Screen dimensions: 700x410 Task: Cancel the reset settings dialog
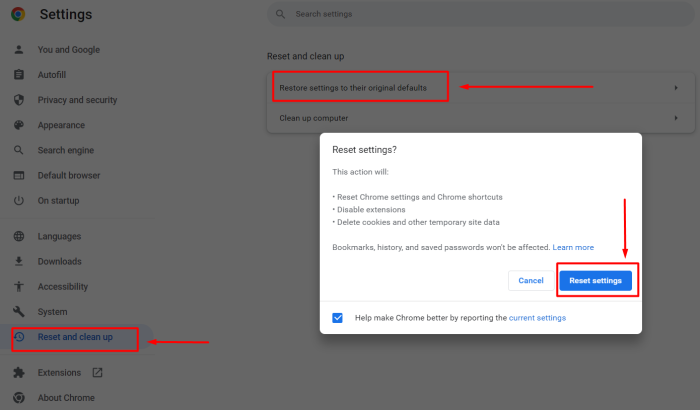pos(531,280)
